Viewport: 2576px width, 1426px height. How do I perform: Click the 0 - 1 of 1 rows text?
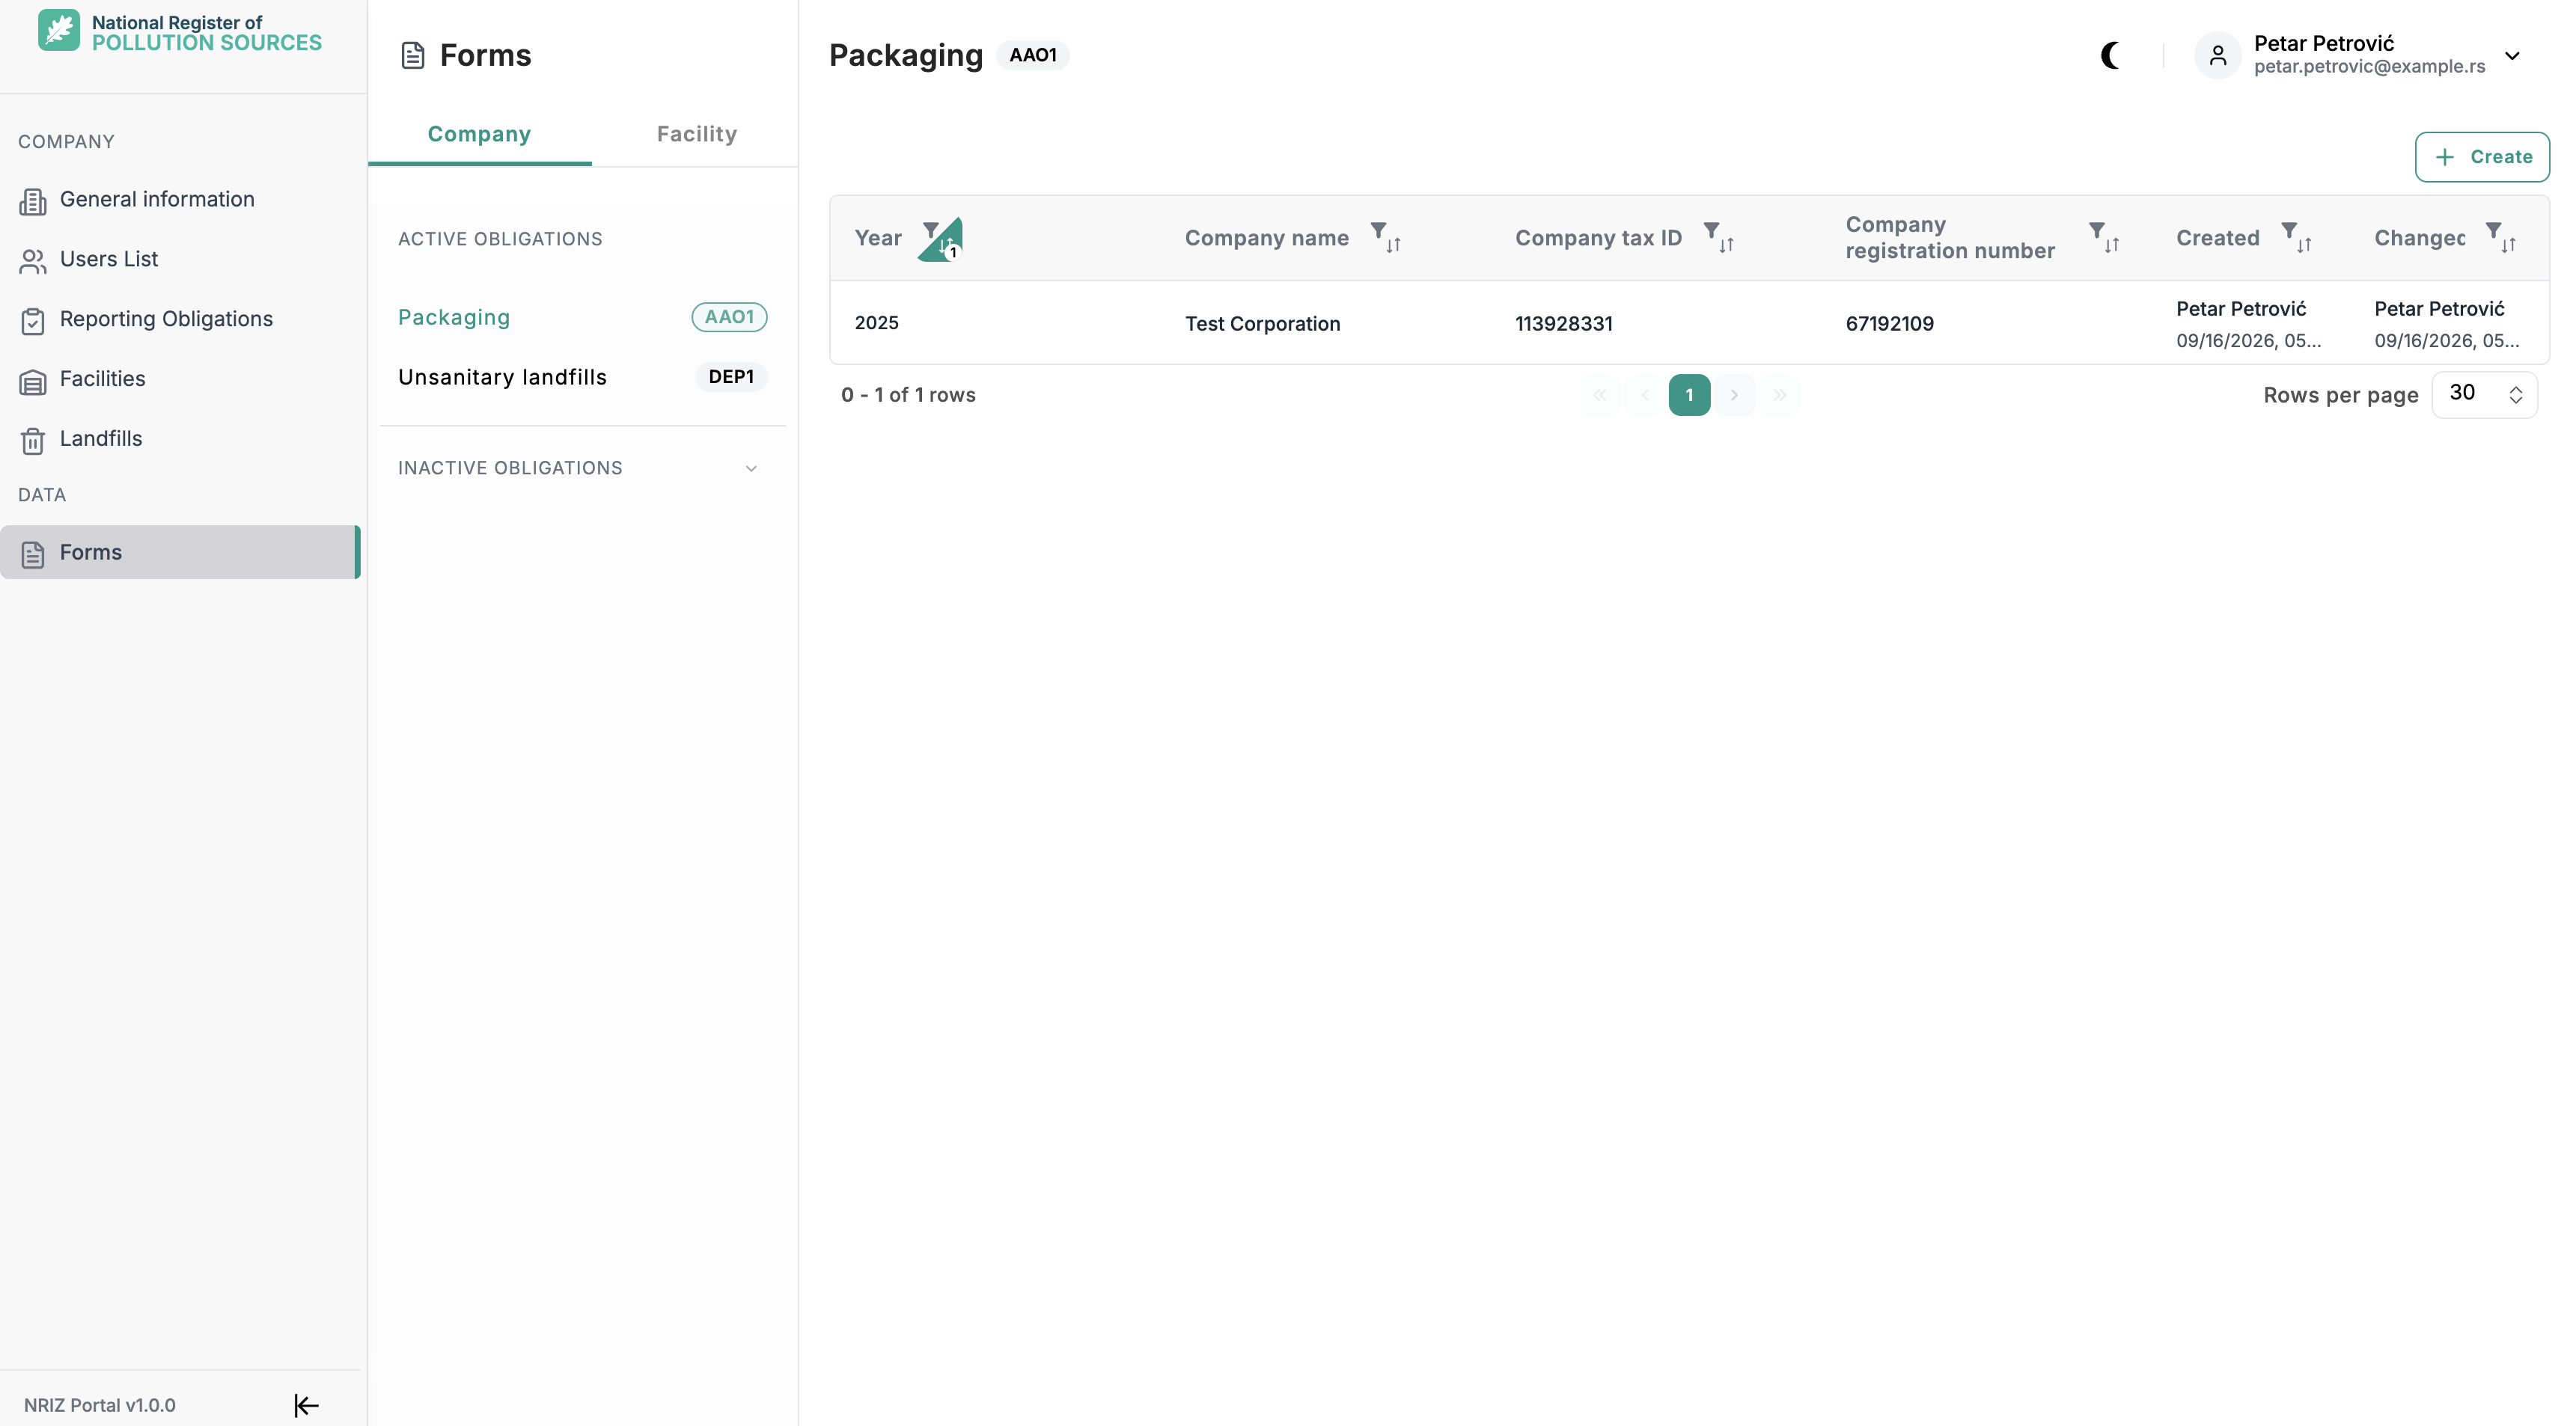tap(908, 395)
